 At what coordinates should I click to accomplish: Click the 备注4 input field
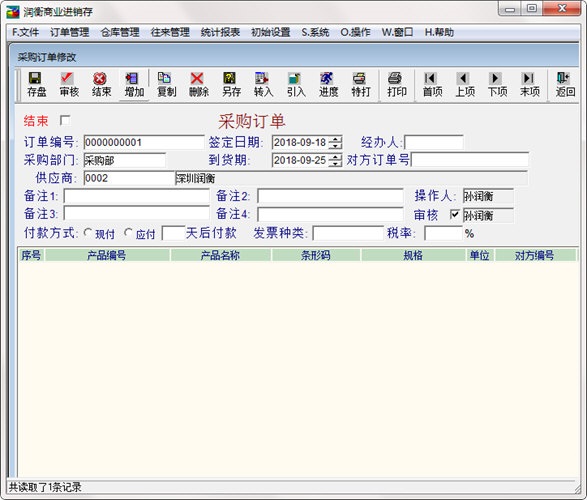[330, 214]
